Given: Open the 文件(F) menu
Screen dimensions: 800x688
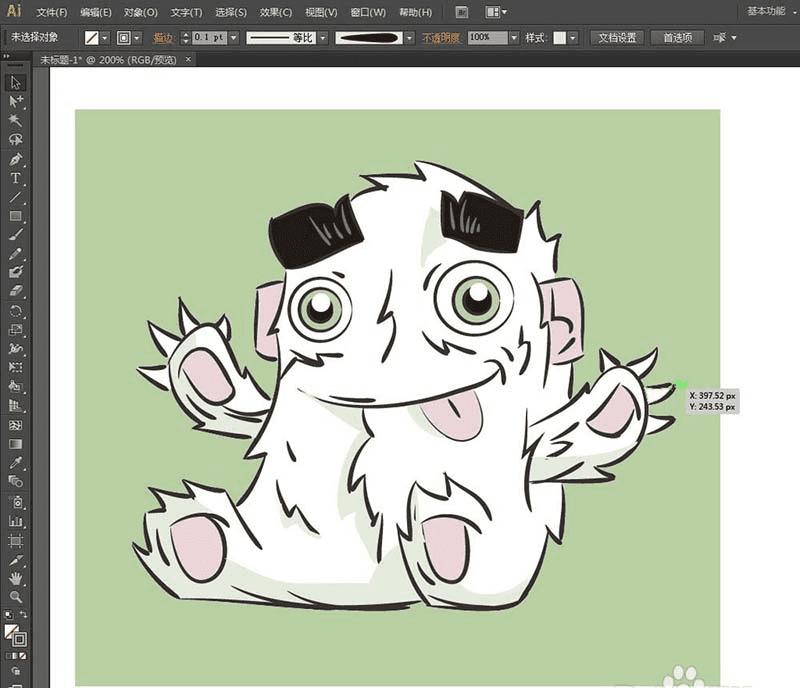Looking at the screenshot, I should tap(52, 12).
